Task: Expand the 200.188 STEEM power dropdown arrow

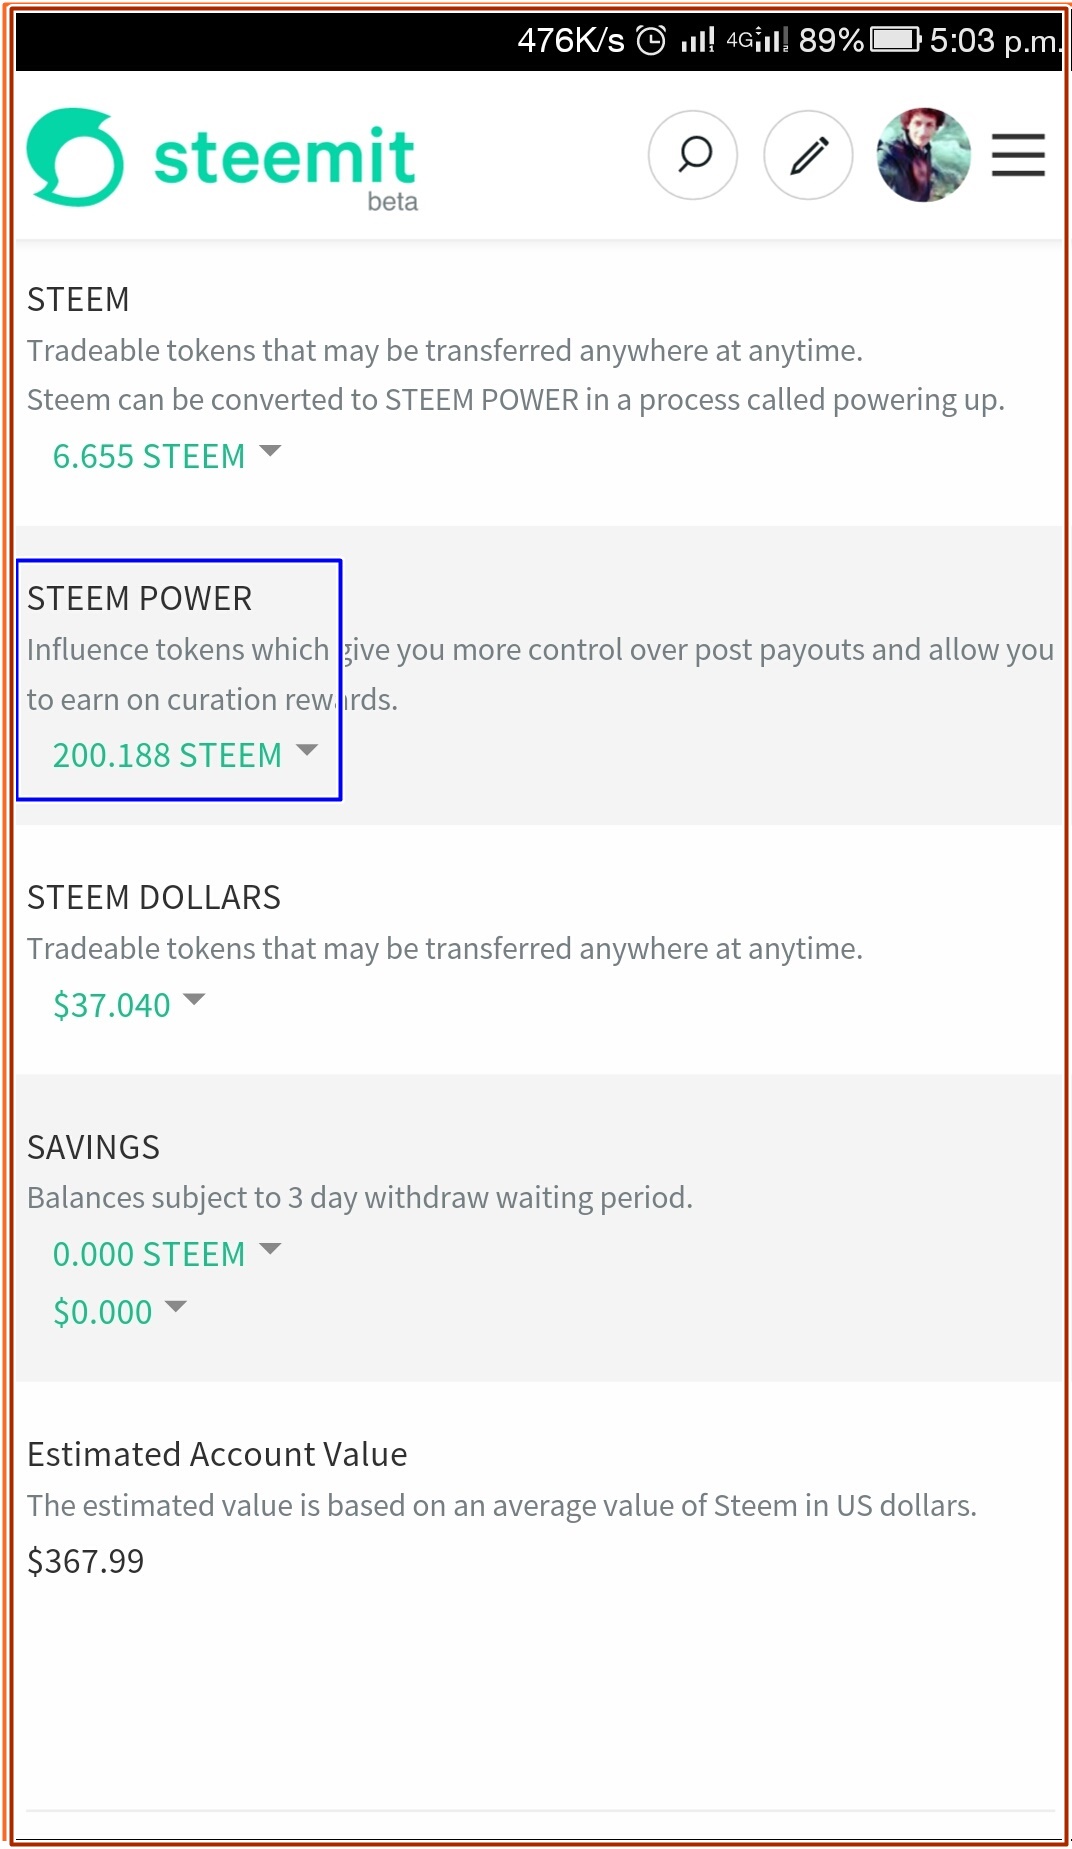Action: (x=307, y=750)
